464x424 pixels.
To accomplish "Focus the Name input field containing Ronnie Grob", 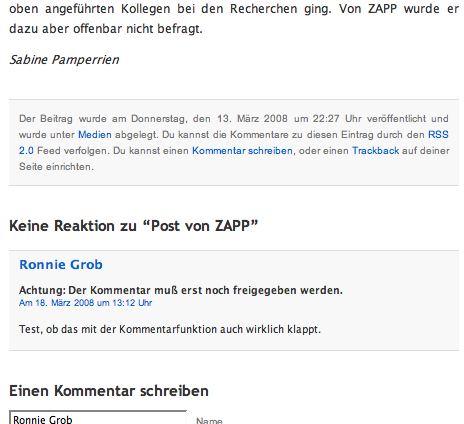I will click(x=98, y=418).
